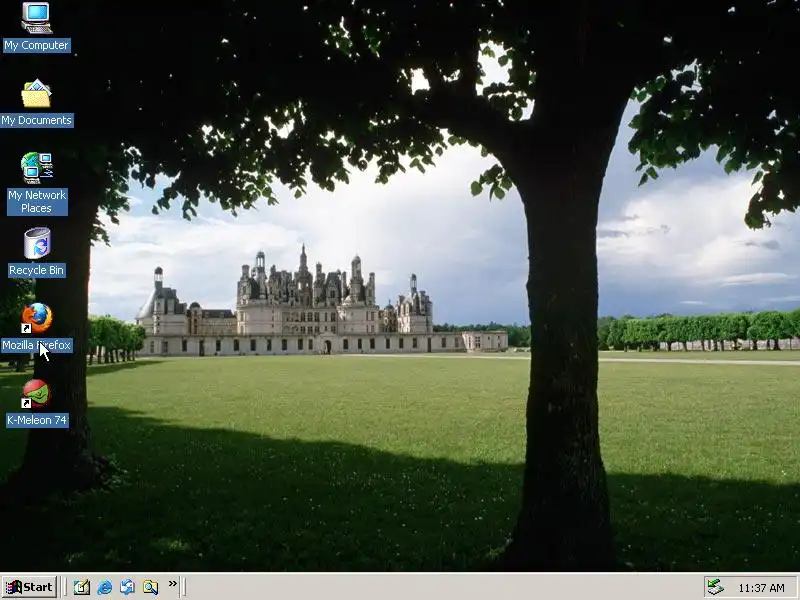
Task: Launch Internet Explorer from quick launch
Action: 105,587
